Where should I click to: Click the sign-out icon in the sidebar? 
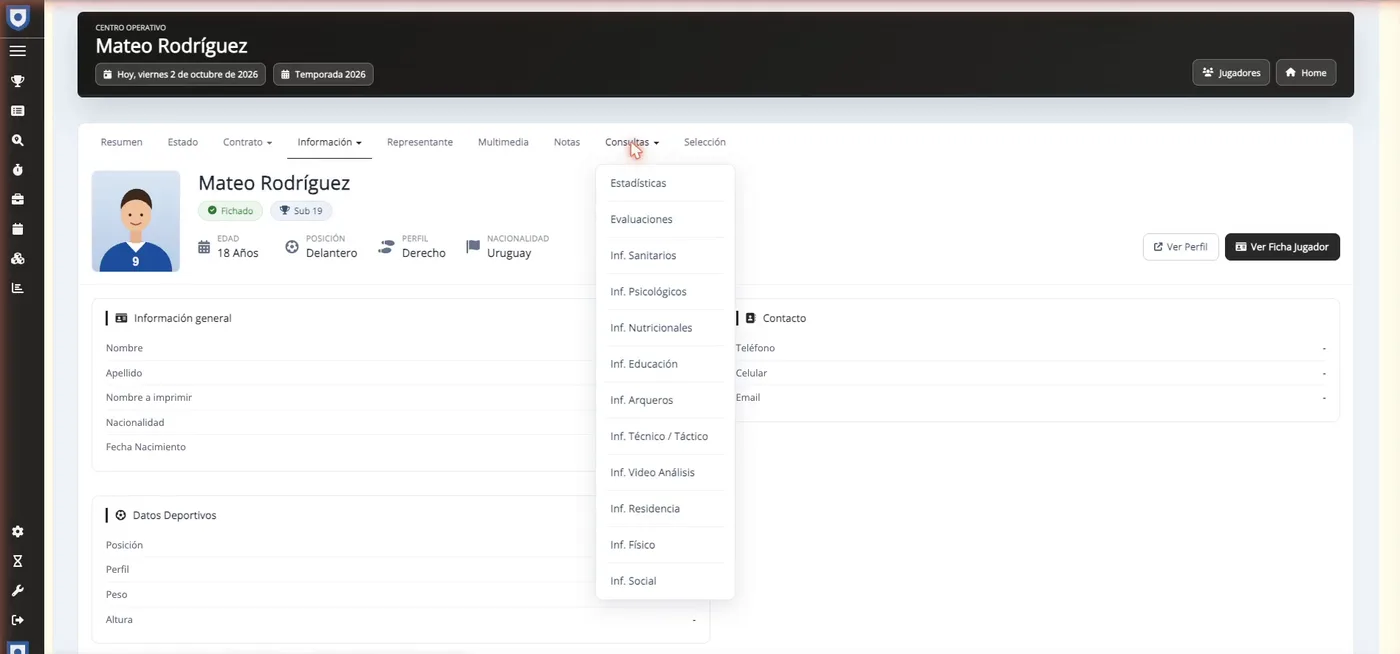click(x=18, y=620)
